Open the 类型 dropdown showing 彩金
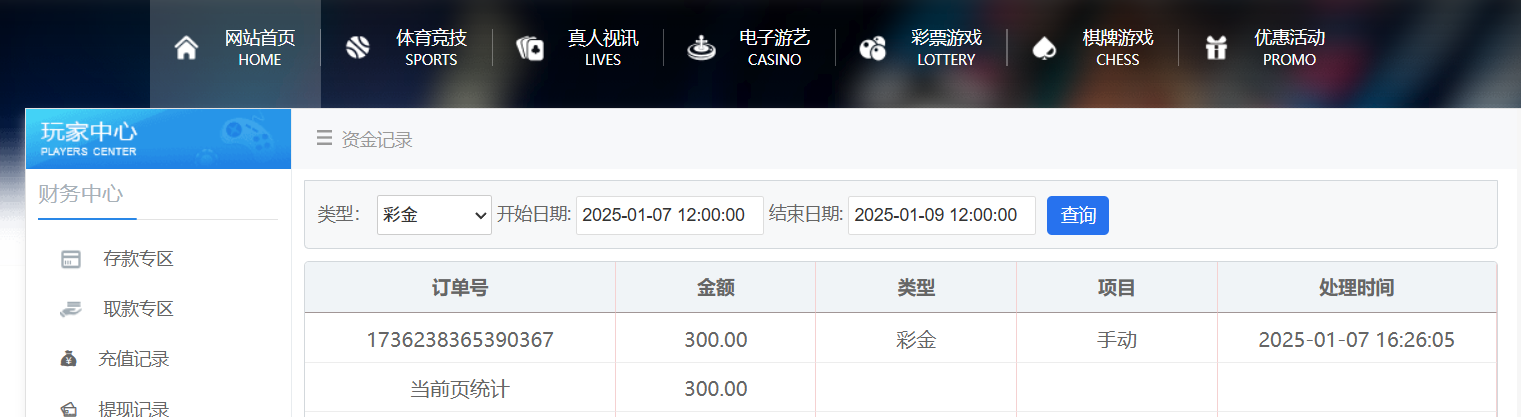 pos(434,215)
